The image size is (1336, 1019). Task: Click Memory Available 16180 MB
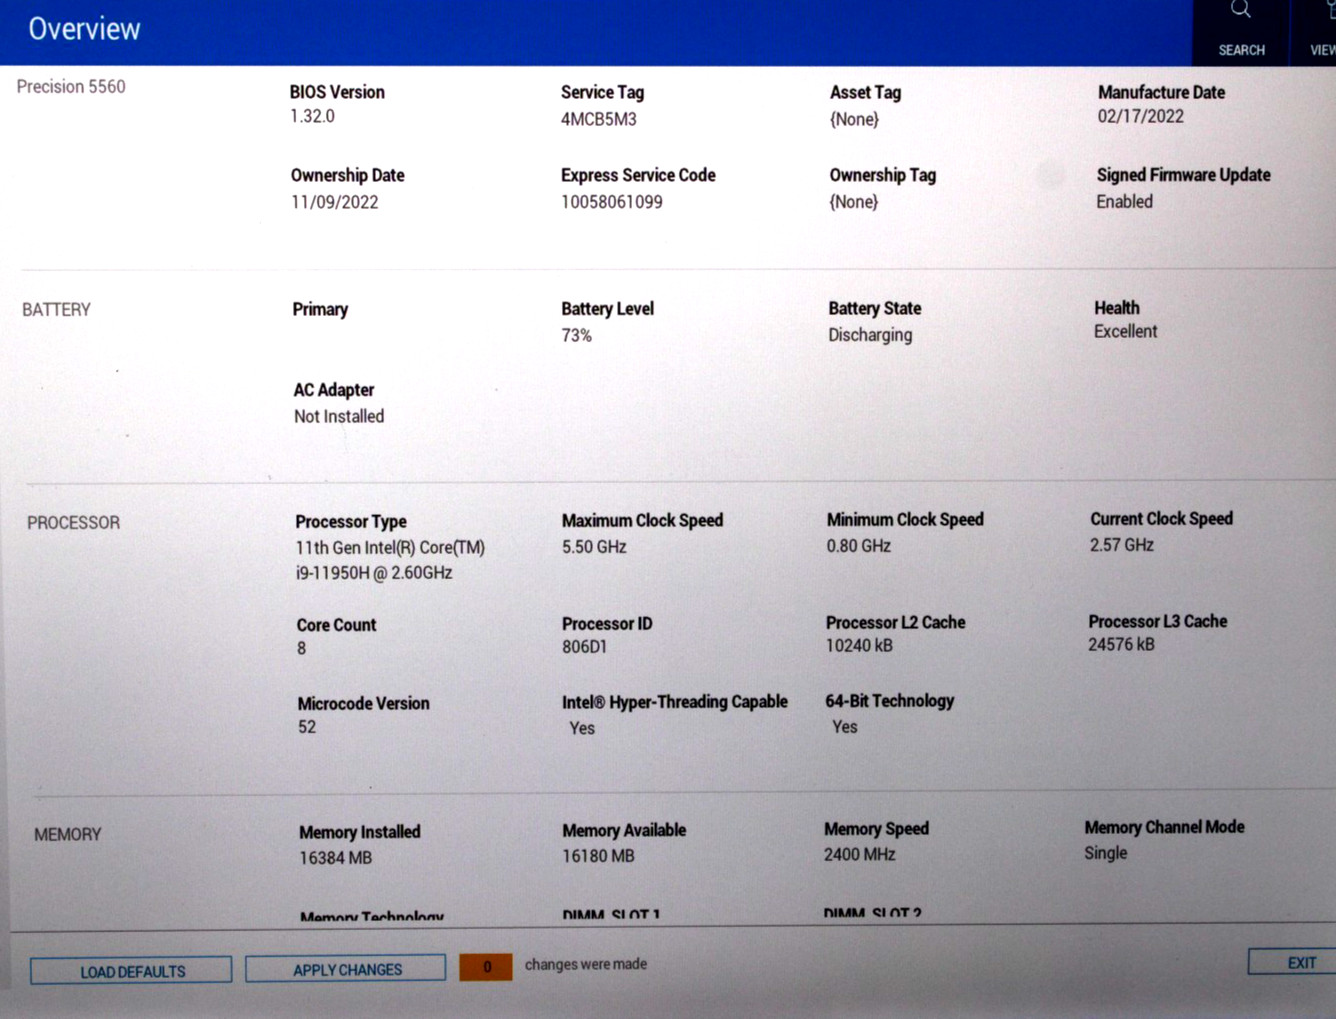(598, 856)
